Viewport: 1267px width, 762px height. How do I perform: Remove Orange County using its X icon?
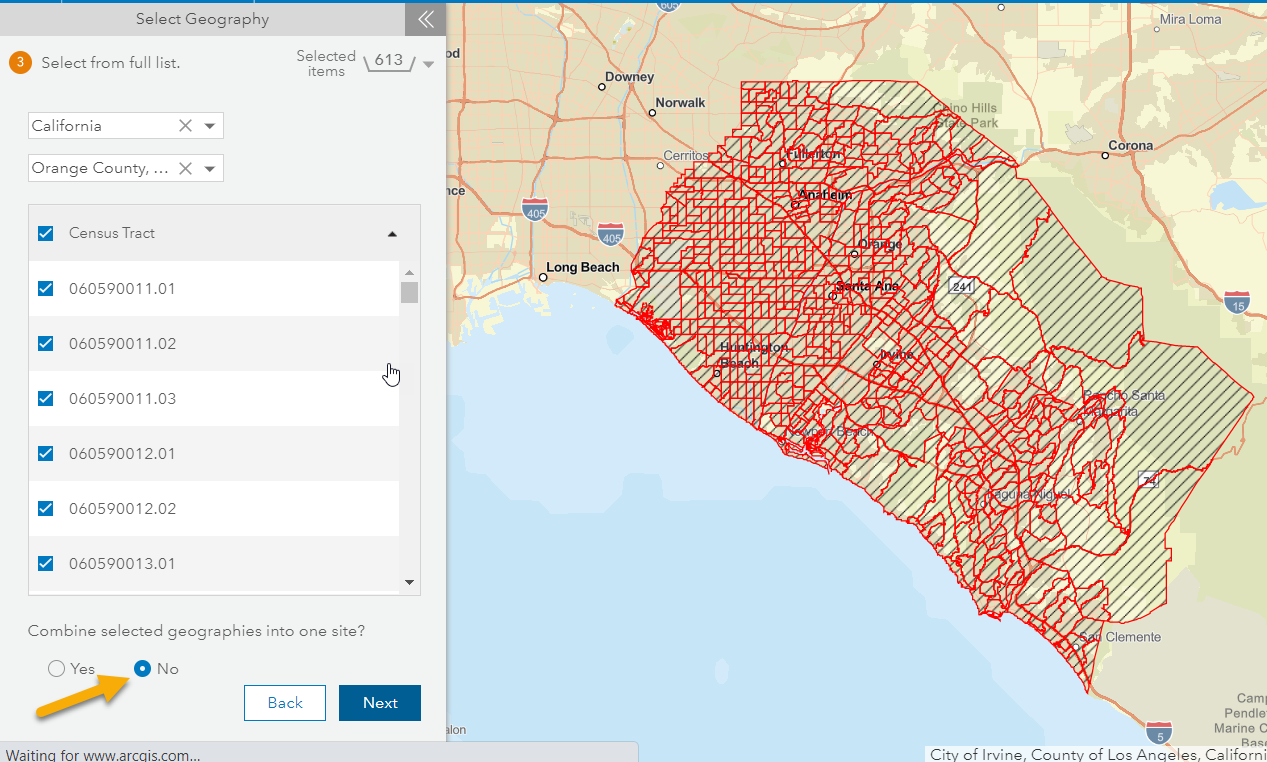[x=185, y=168]
